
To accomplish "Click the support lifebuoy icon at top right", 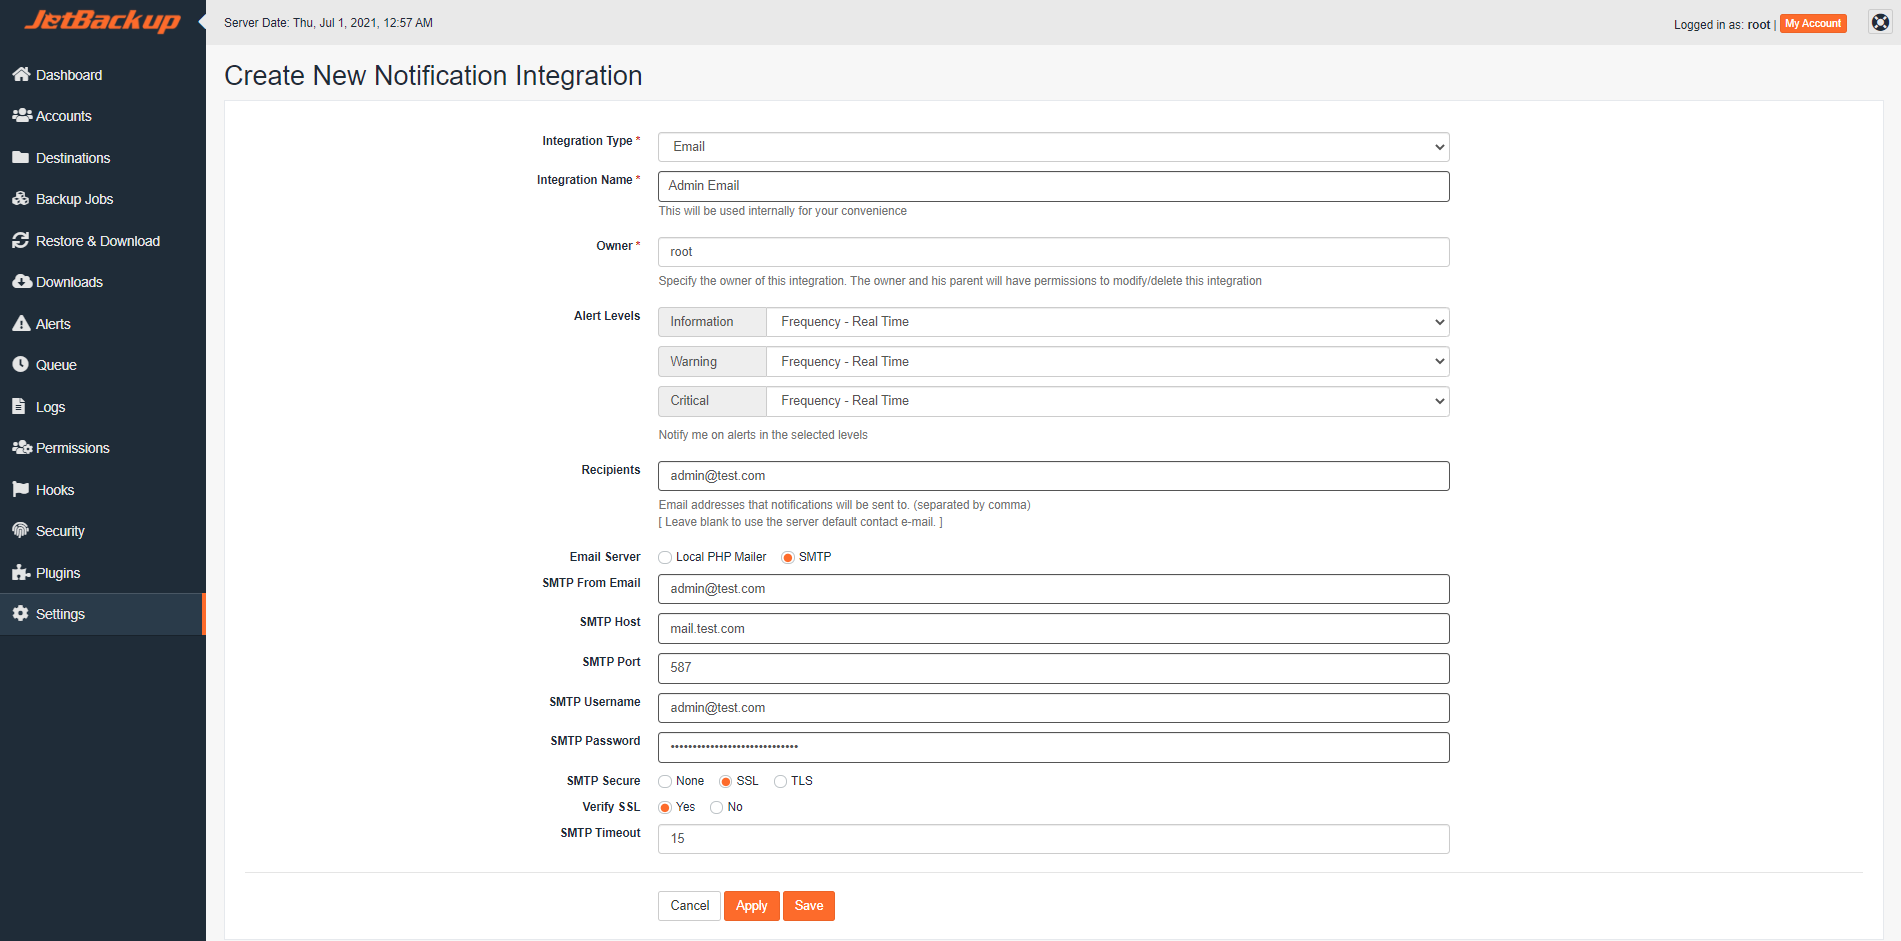I will (1880, 23).
